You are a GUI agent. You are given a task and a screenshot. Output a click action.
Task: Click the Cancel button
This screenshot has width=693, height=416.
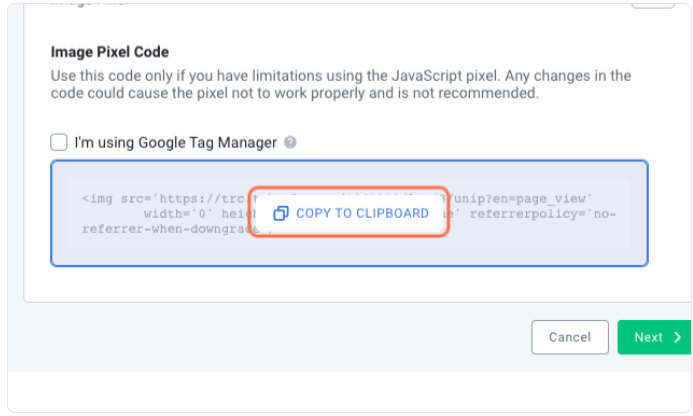click(570, 337)
